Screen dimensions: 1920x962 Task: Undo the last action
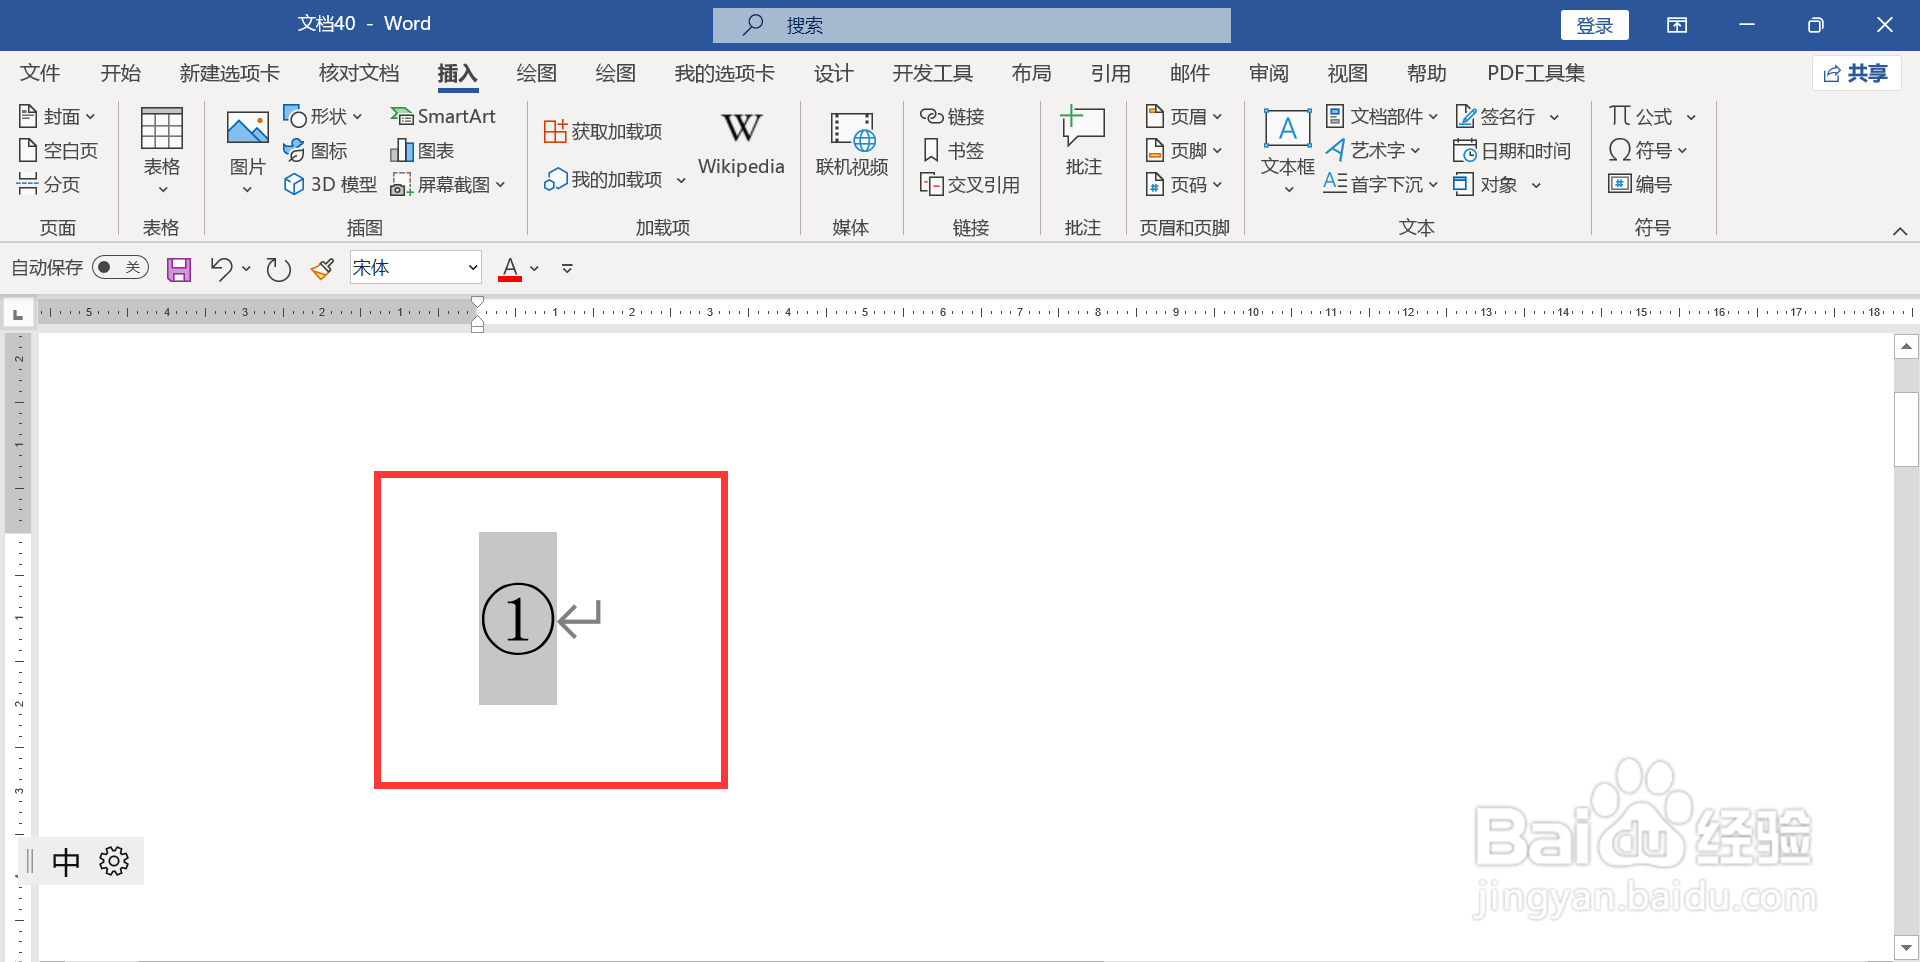tap(221, 268)
